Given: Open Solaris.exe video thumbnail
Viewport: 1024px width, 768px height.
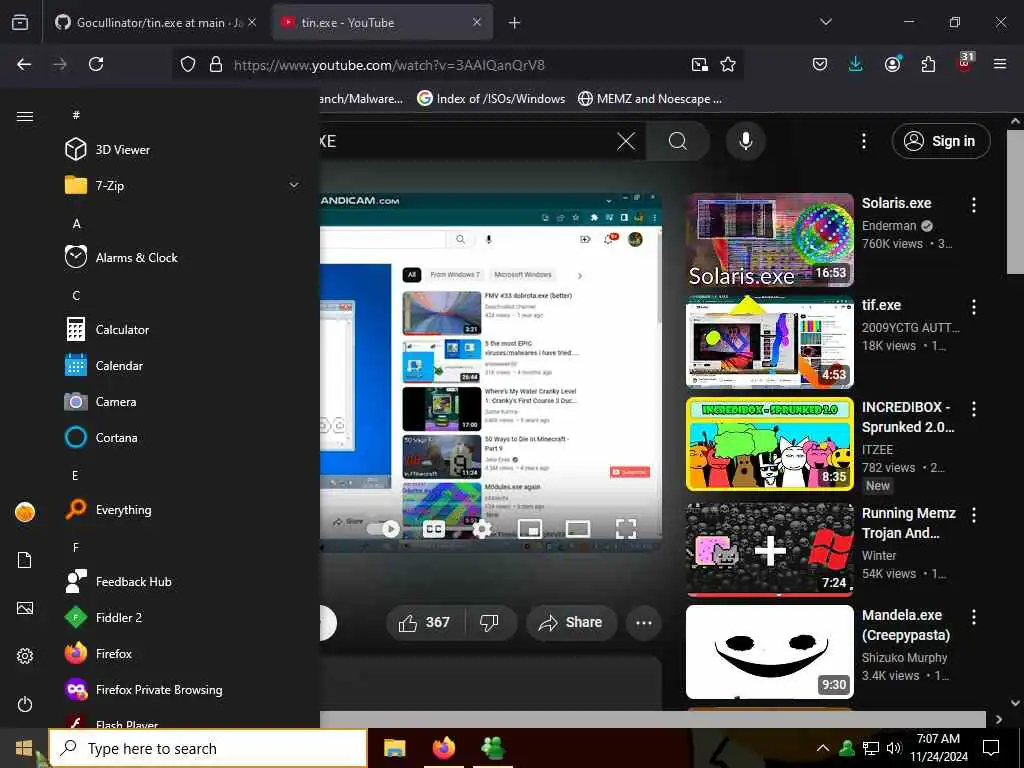Looking at the screenshot, I should pyautogui.click(x=769, y=240).
